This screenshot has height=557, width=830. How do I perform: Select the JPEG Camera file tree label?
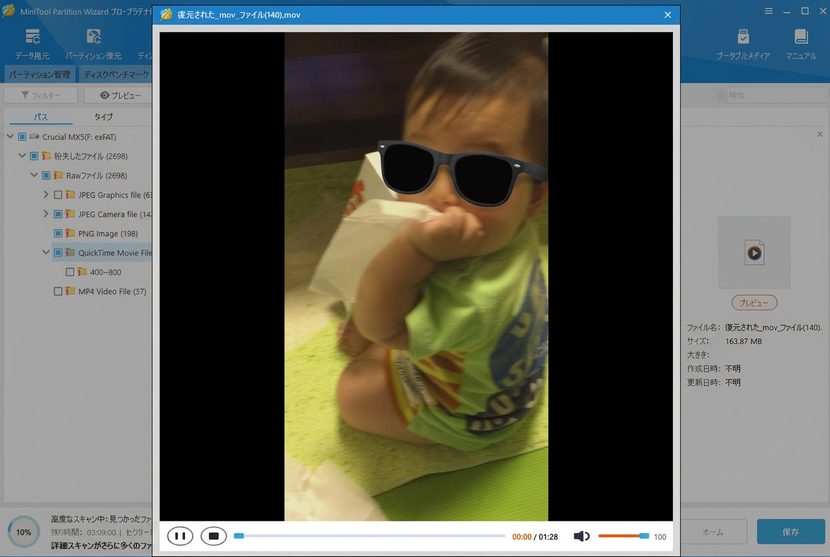115,214
